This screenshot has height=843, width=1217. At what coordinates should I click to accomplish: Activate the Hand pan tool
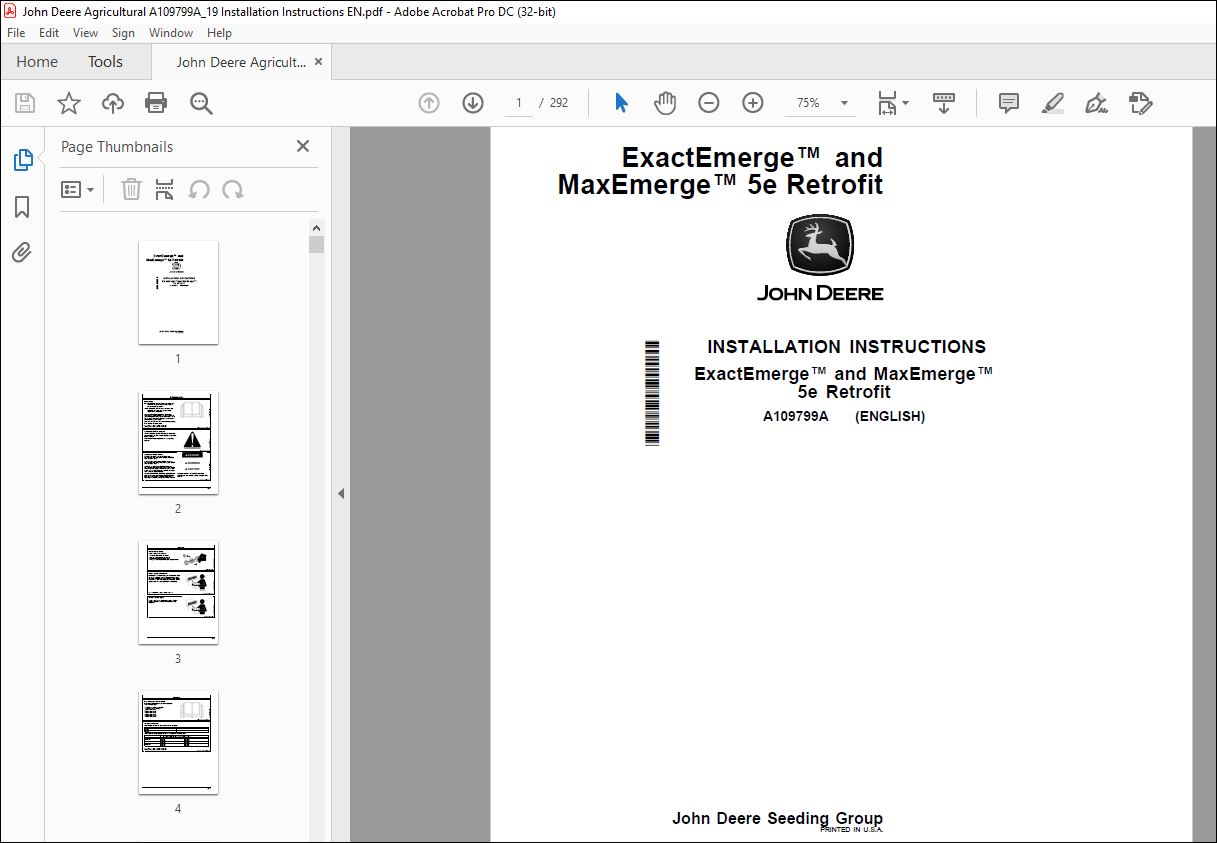(665, 103)
